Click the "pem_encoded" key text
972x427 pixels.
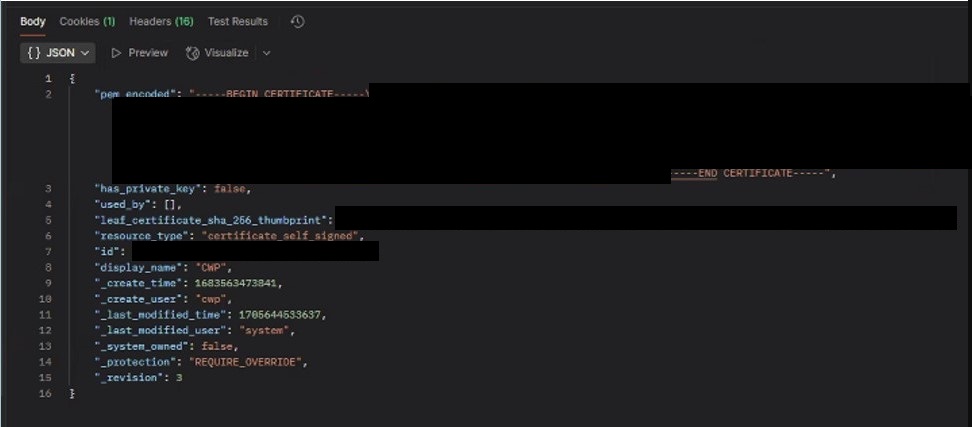pyautogui.click(x=135, y=94)
